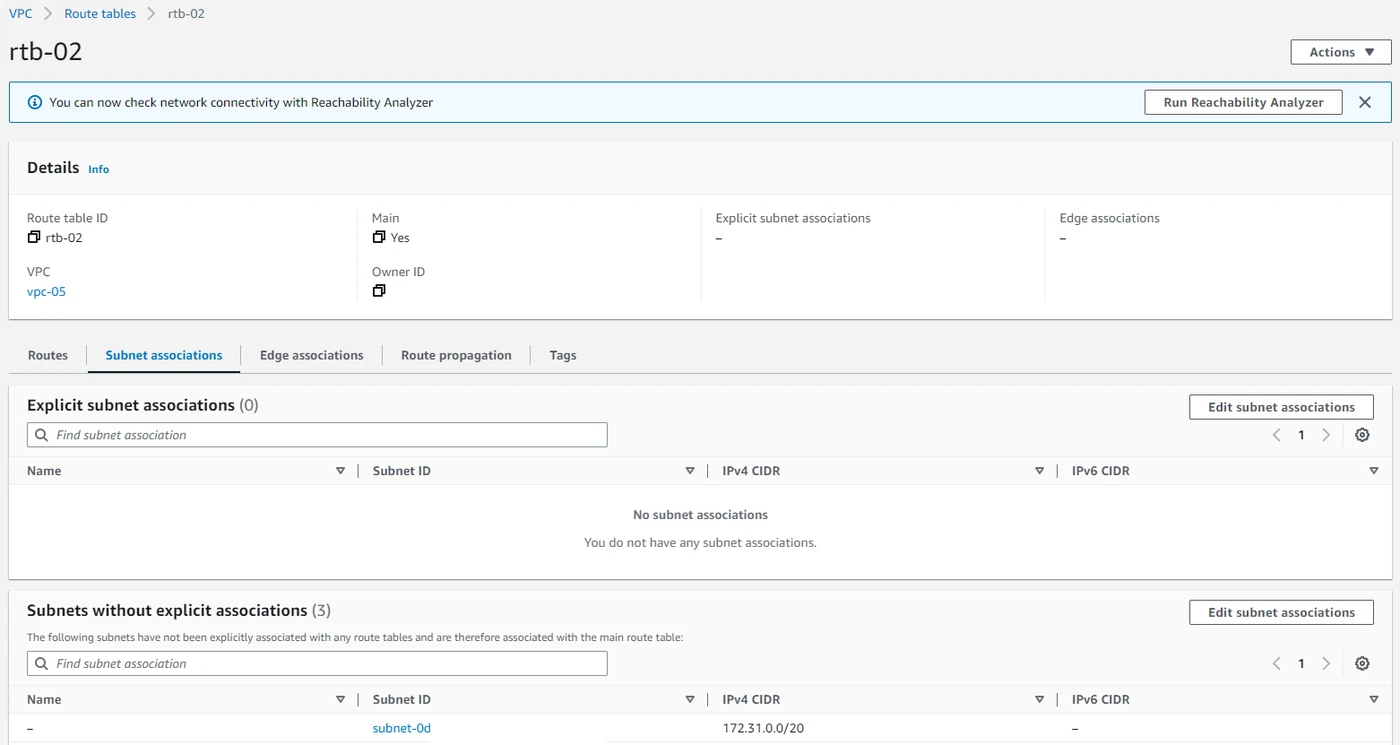
Task: Go to previous page in Subnets without explicit associations
Action: 1277,663
